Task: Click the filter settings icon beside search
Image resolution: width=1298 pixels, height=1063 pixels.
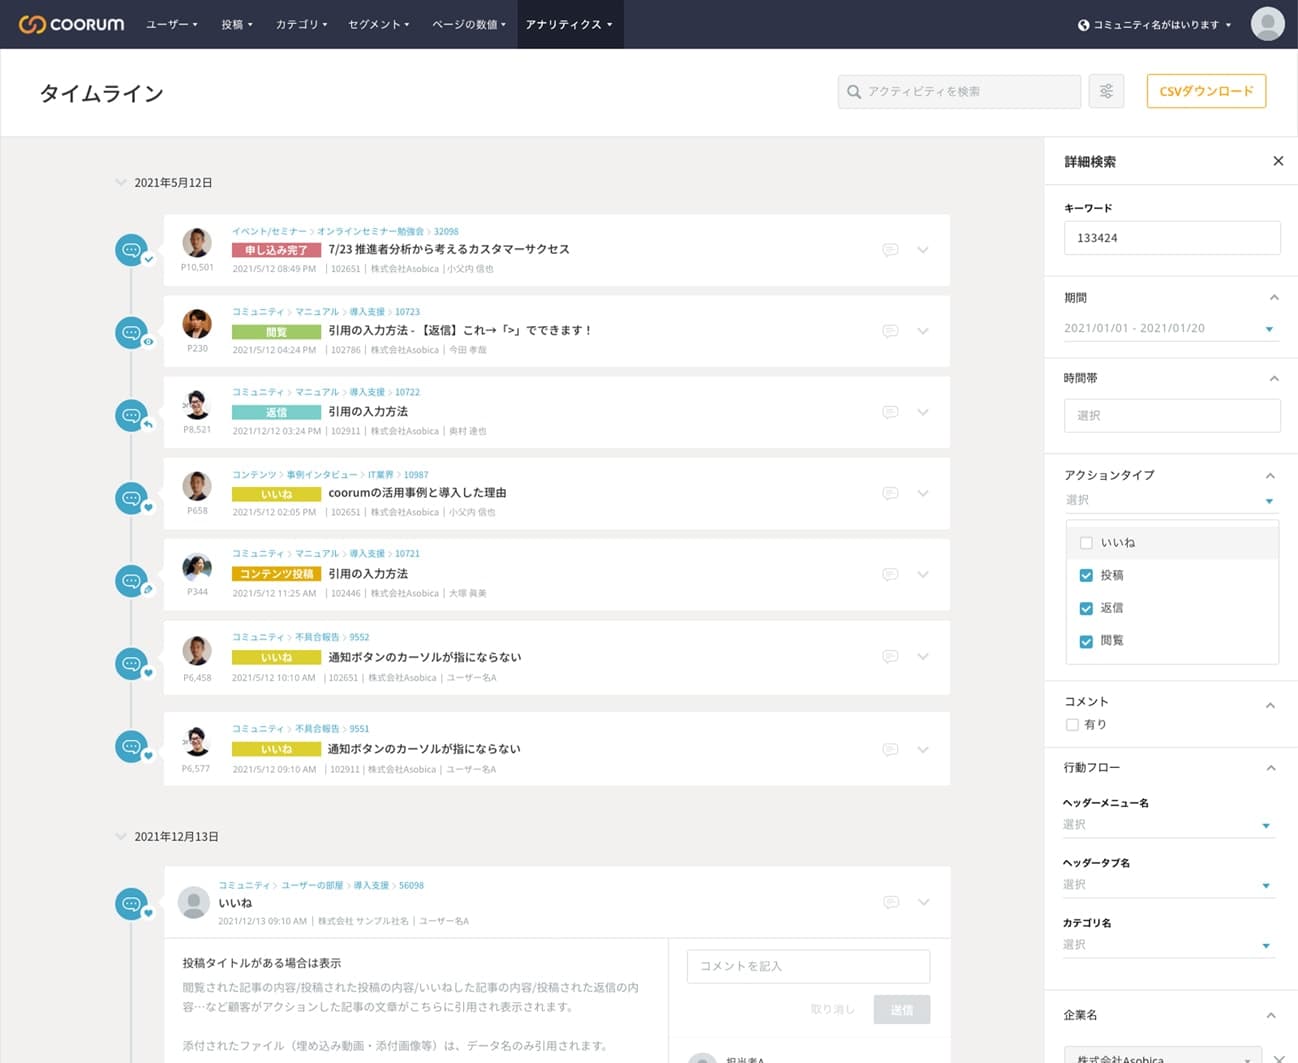Action: click(1106, 91)
